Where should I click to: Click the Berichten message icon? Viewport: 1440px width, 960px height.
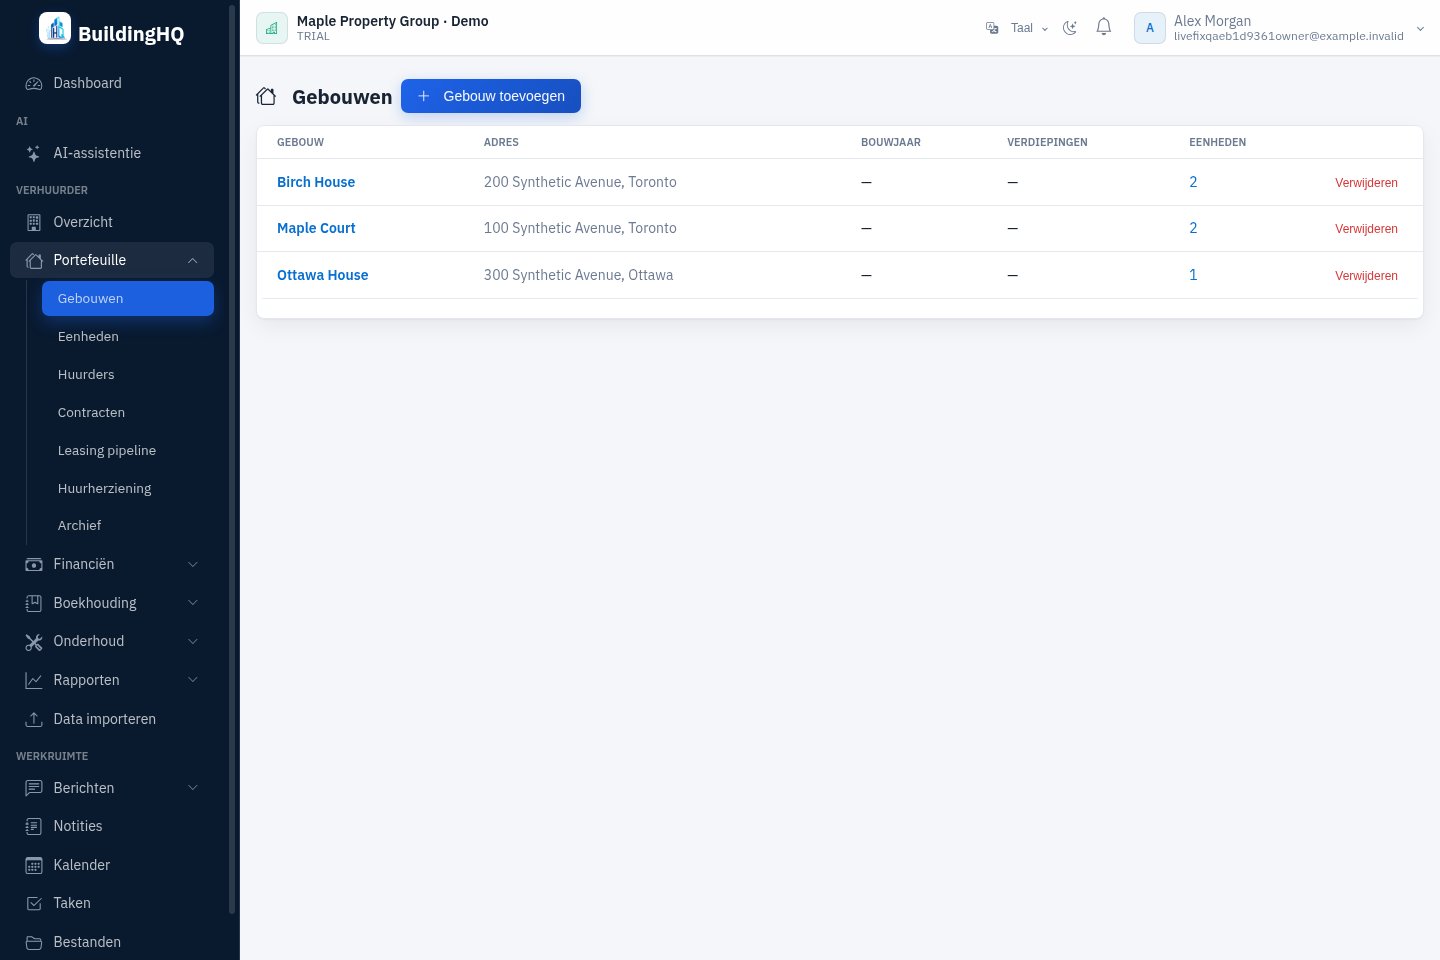coord(34,788)
